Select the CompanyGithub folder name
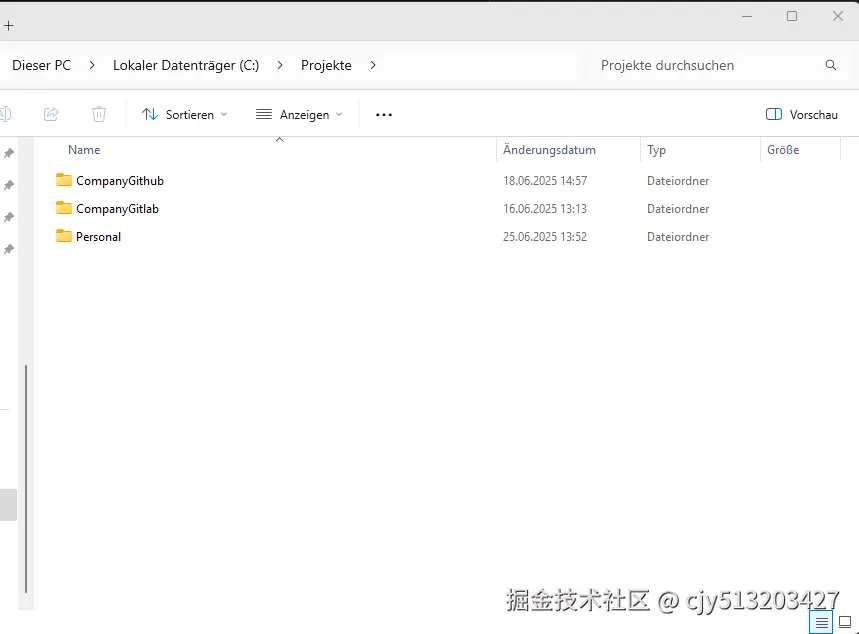The width and height of the screenshot is (859, 634). pyautogui.click(x=120, y=181)
